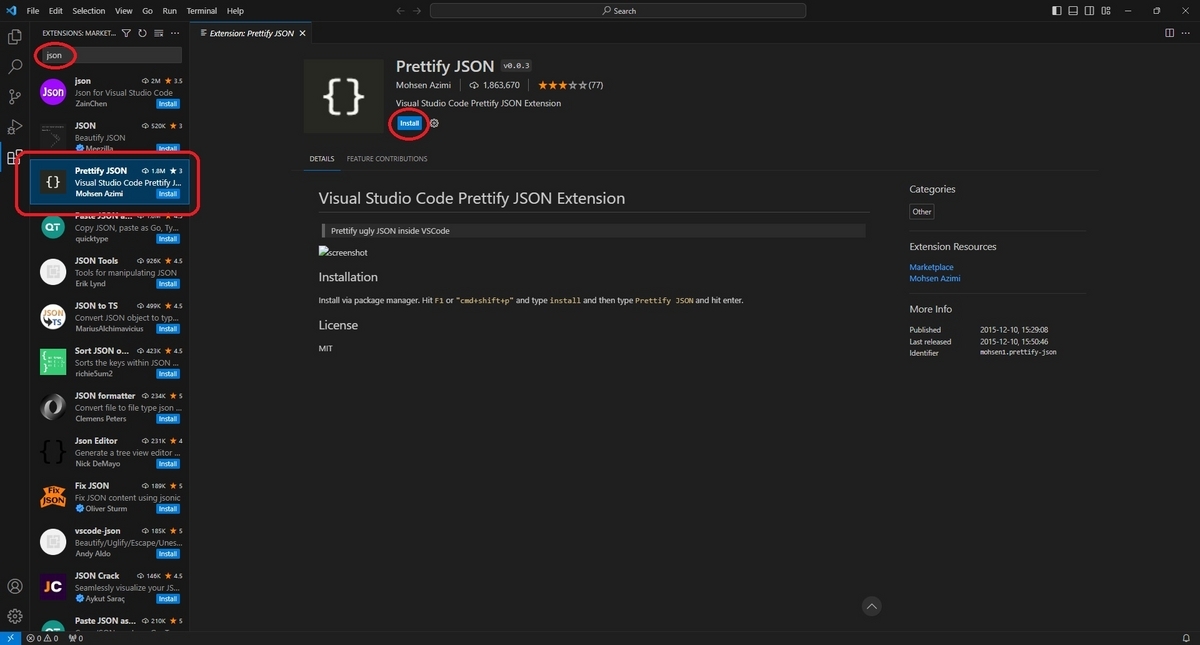The width and height of the screenshot is (1200, 645).
Task: Go back with the navigation arrow
Action: click(x=401, y=11)
